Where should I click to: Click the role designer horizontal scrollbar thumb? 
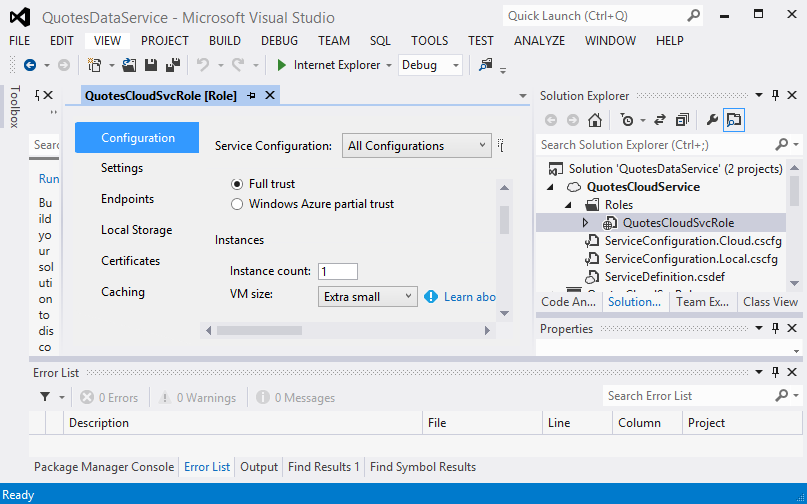259,331
